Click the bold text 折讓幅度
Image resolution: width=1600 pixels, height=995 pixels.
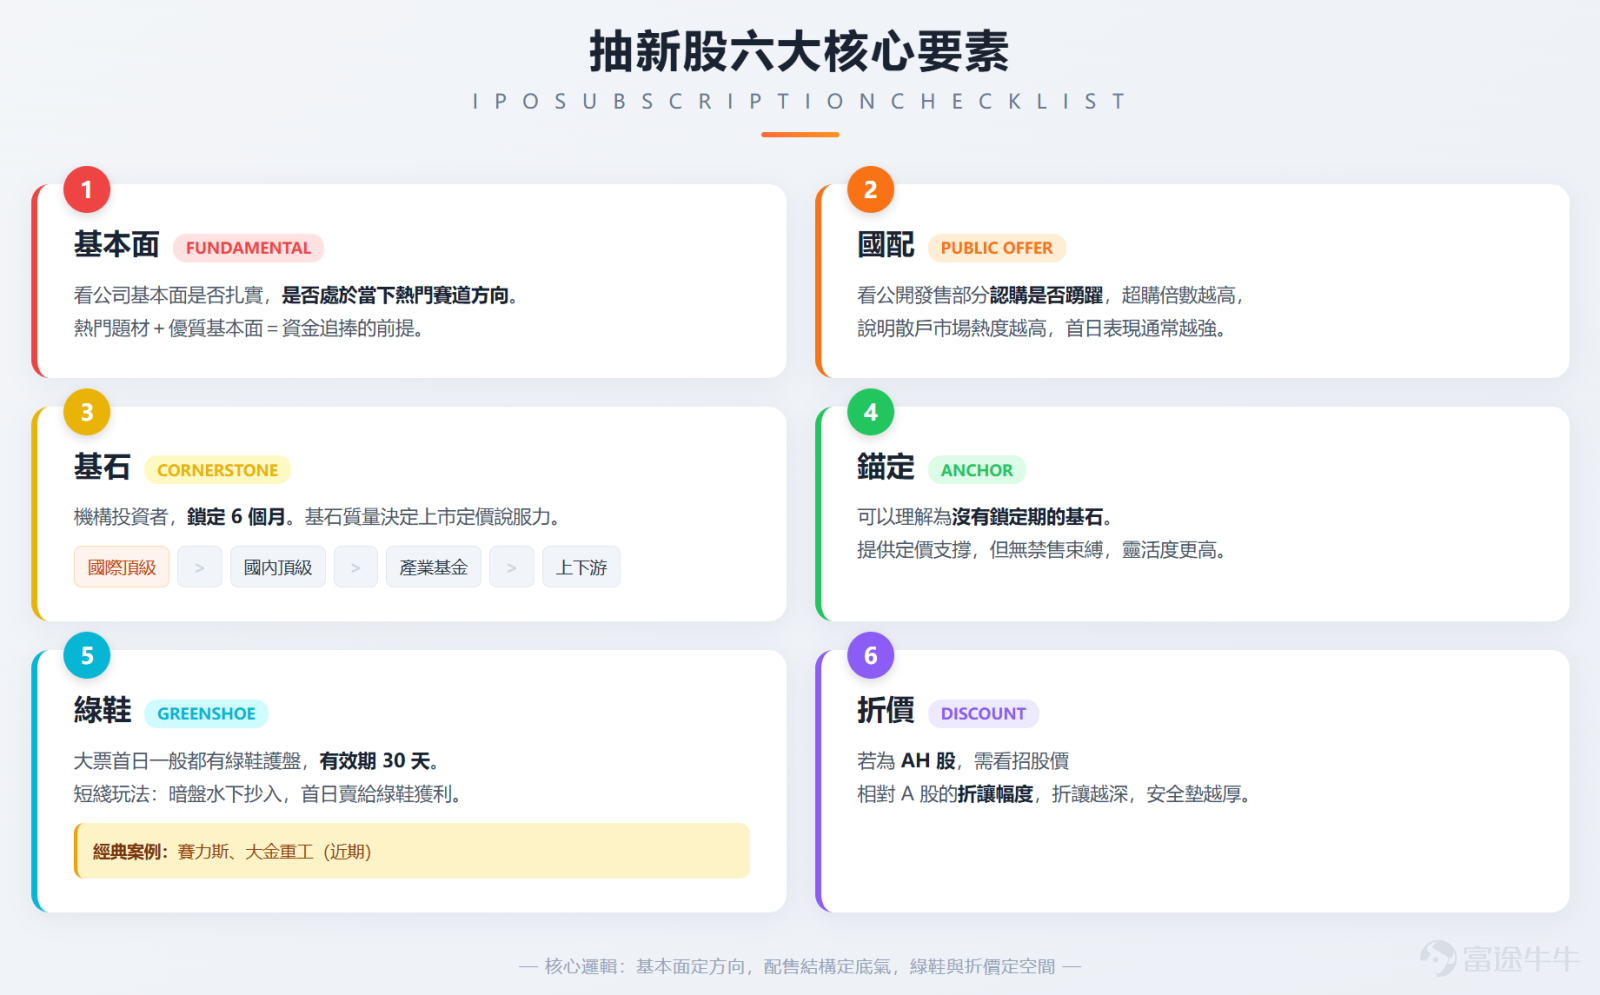point(995,794)
